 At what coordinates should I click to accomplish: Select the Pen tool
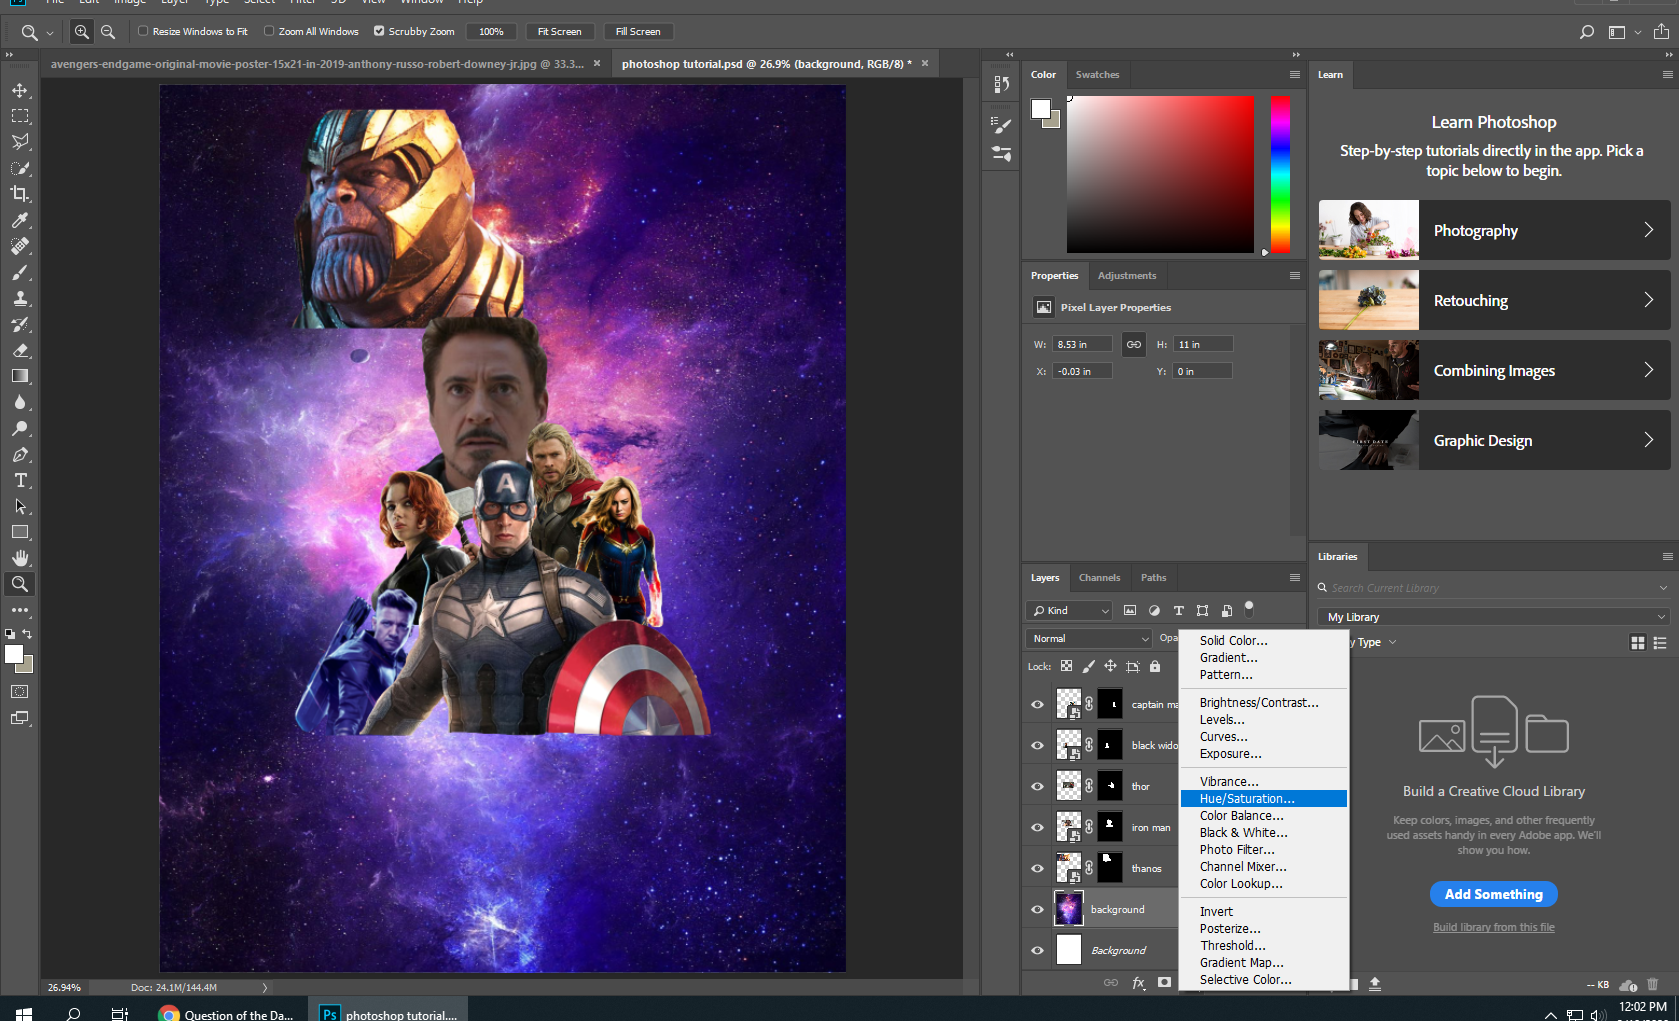click(x=20, y=454)
